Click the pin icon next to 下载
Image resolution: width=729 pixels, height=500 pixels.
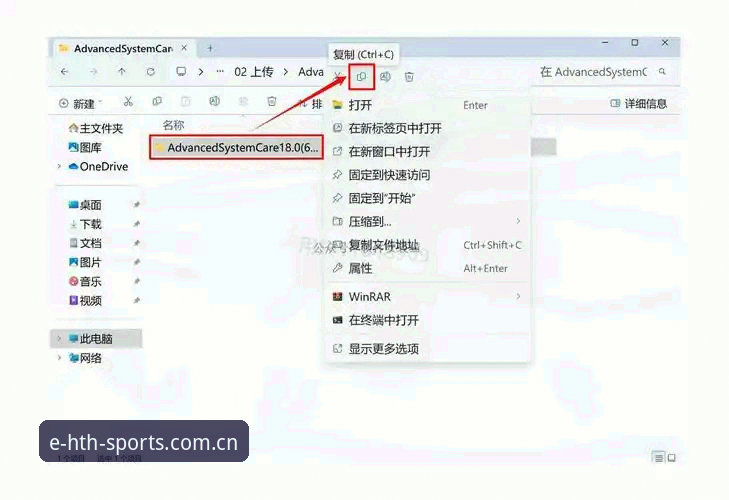[136, 224]
